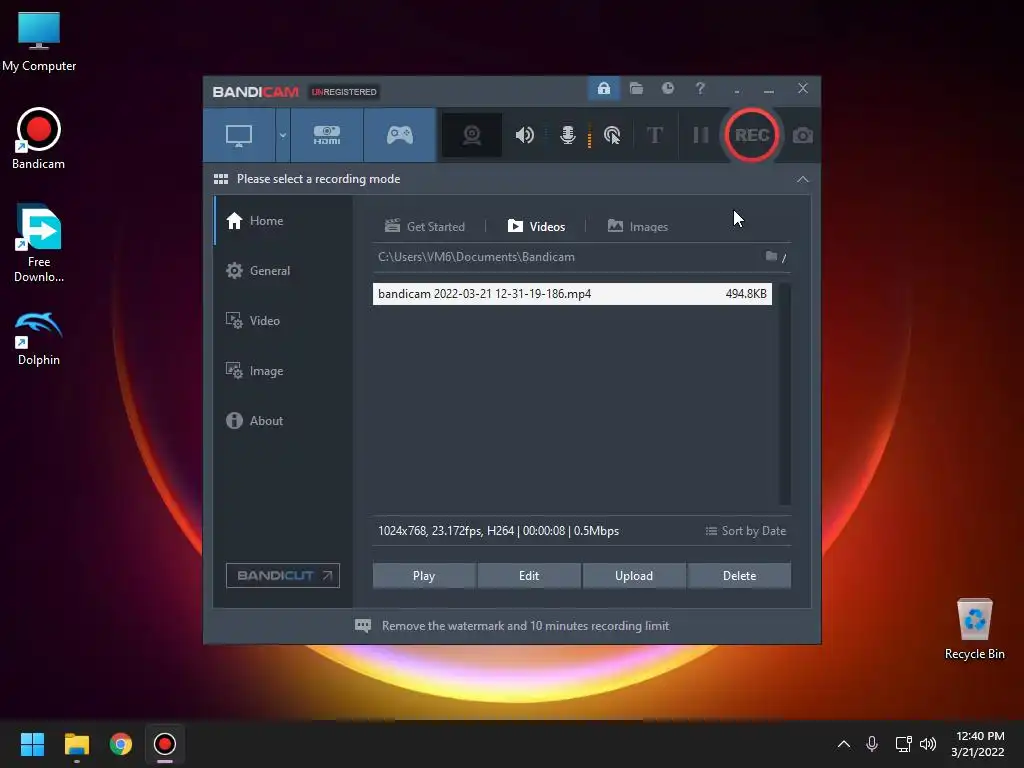Click the network icon in system tray
This screenshot has height=768, width=1024.
903,744
